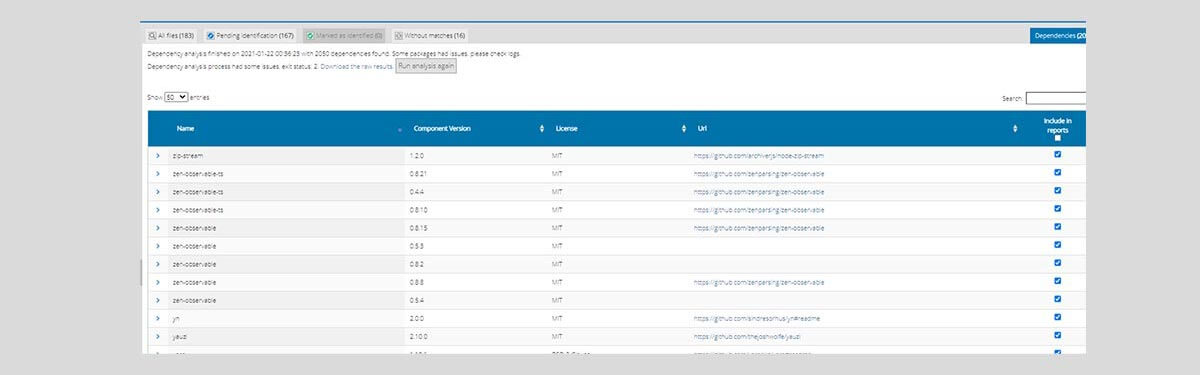Image resolution: width=1200 pixels, height=375 pixels.
Task: Open the sindresorhus yn readme URL
Action: (x=757, y=319)
